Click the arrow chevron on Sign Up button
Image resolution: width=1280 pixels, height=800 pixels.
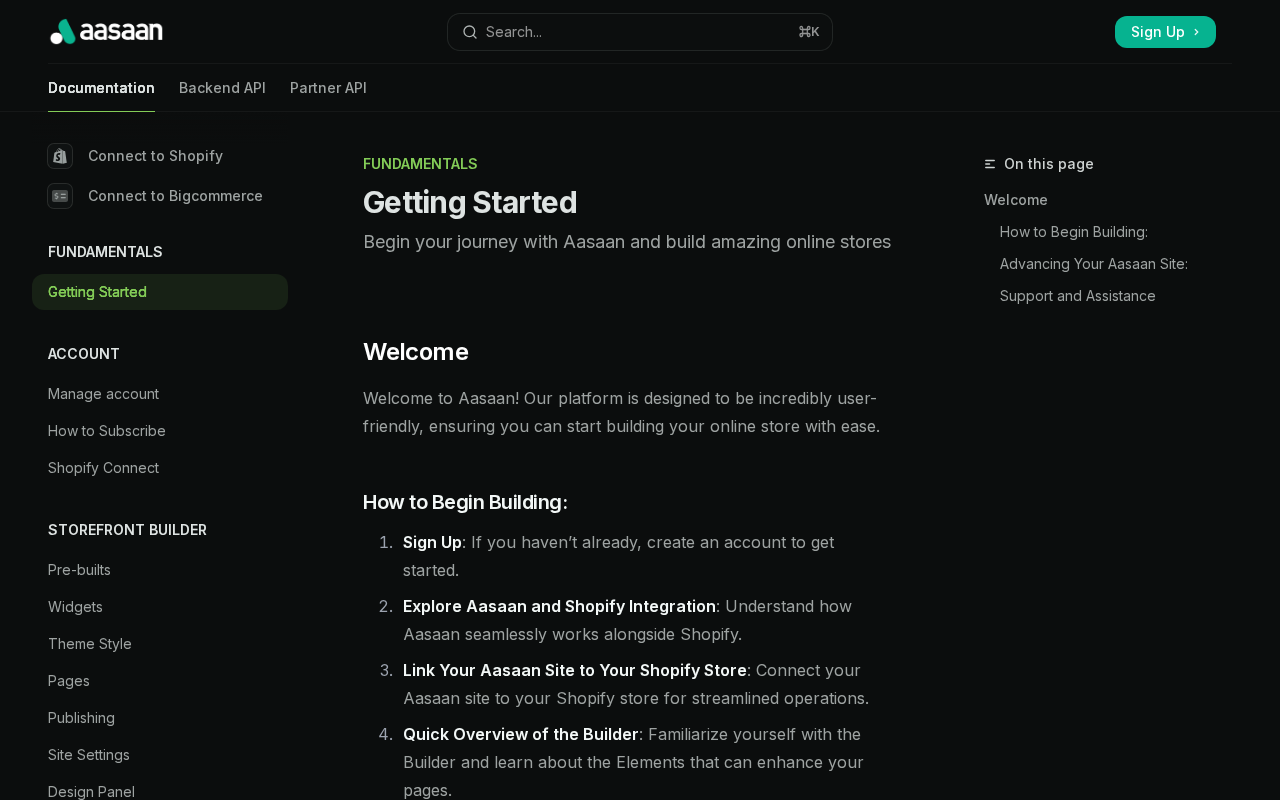[x=1196, y=32]
